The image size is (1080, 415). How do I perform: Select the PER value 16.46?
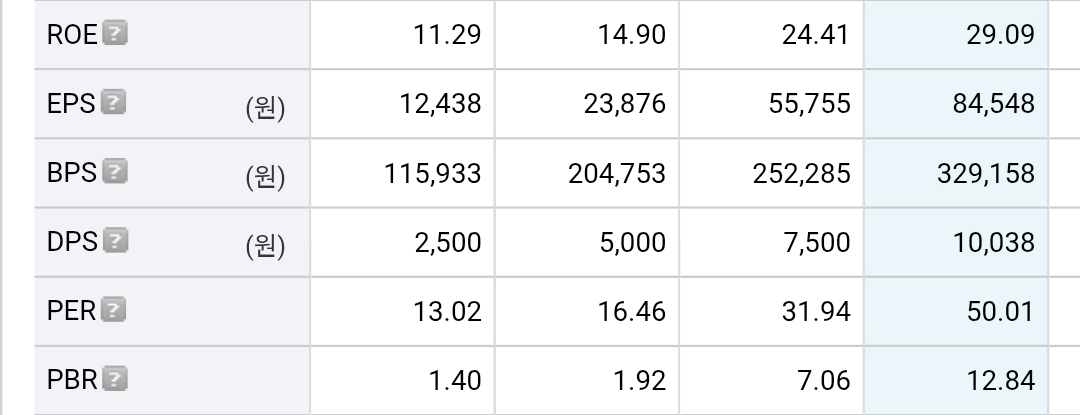[x=632, y=312]
